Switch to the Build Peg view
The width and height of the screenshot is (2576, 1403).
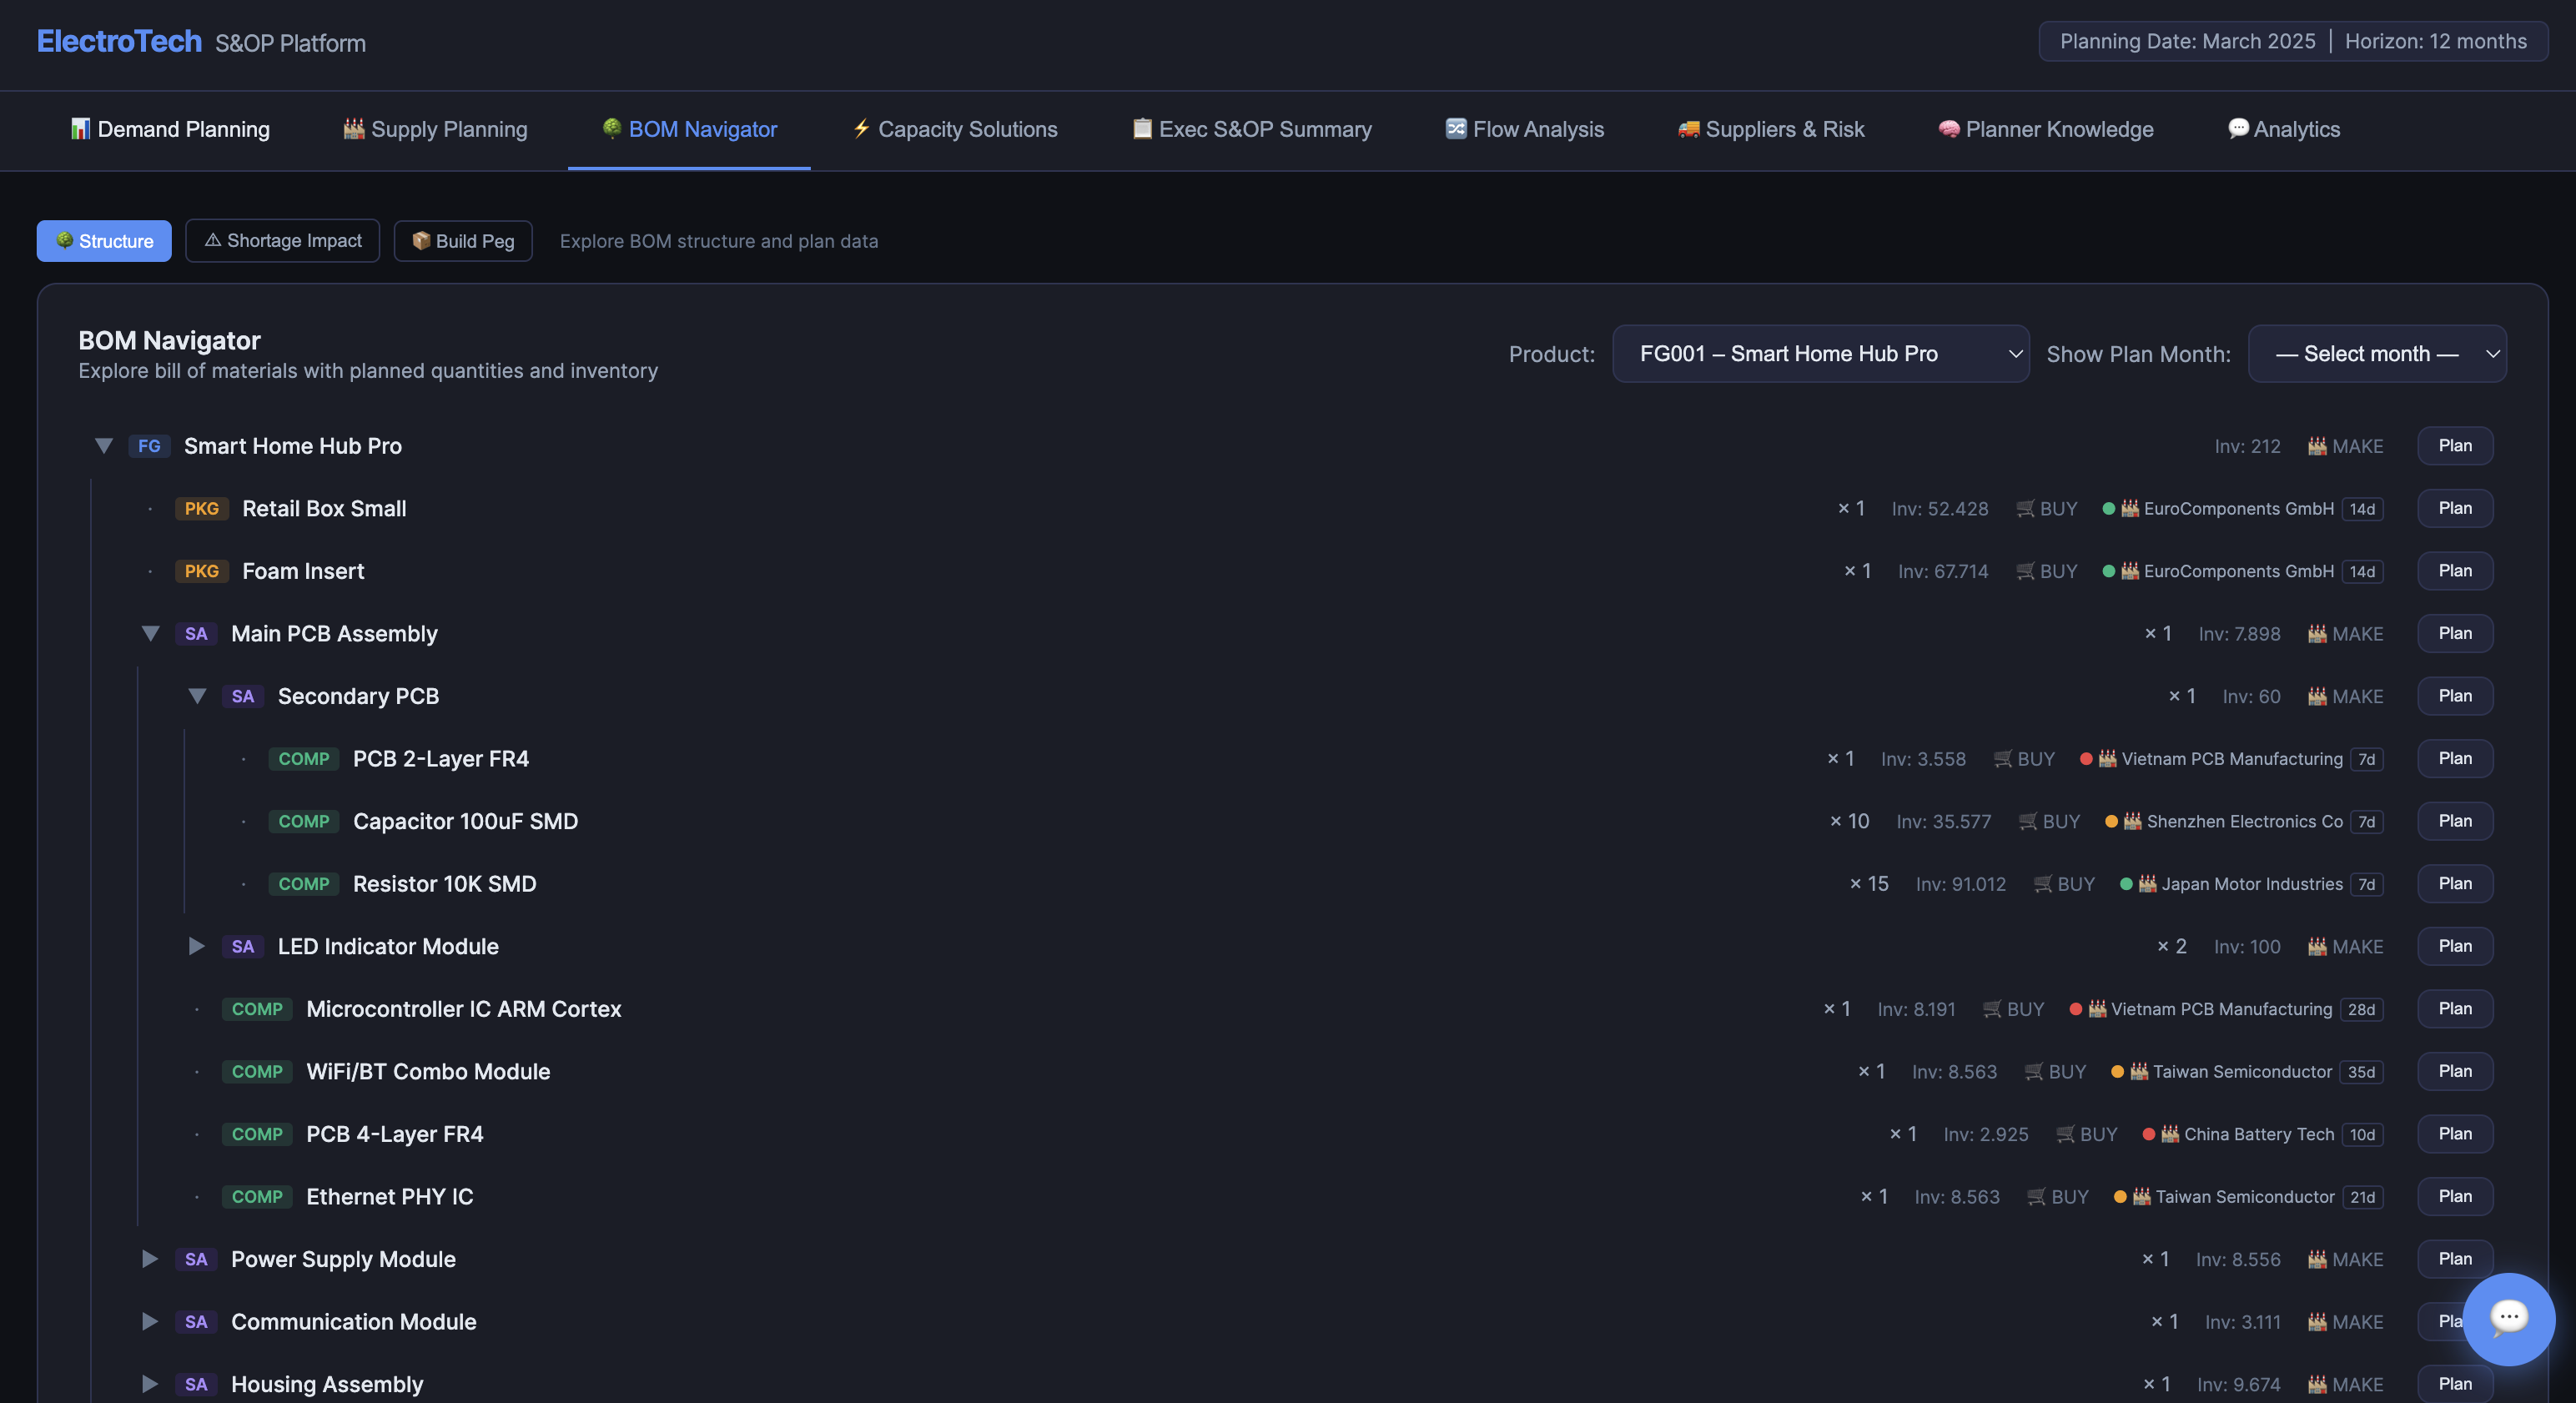point(463,241)
